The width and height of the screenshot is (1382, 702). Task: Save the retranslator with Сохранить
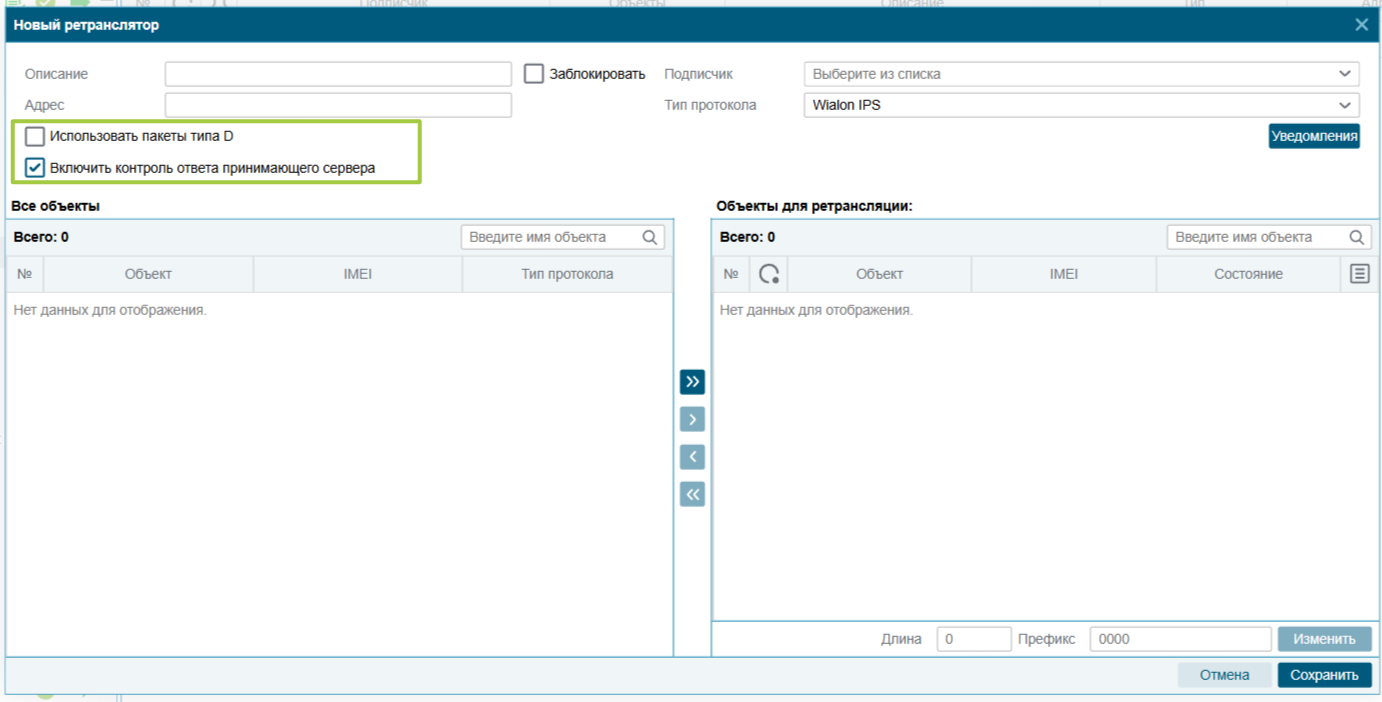(1324, 675)
